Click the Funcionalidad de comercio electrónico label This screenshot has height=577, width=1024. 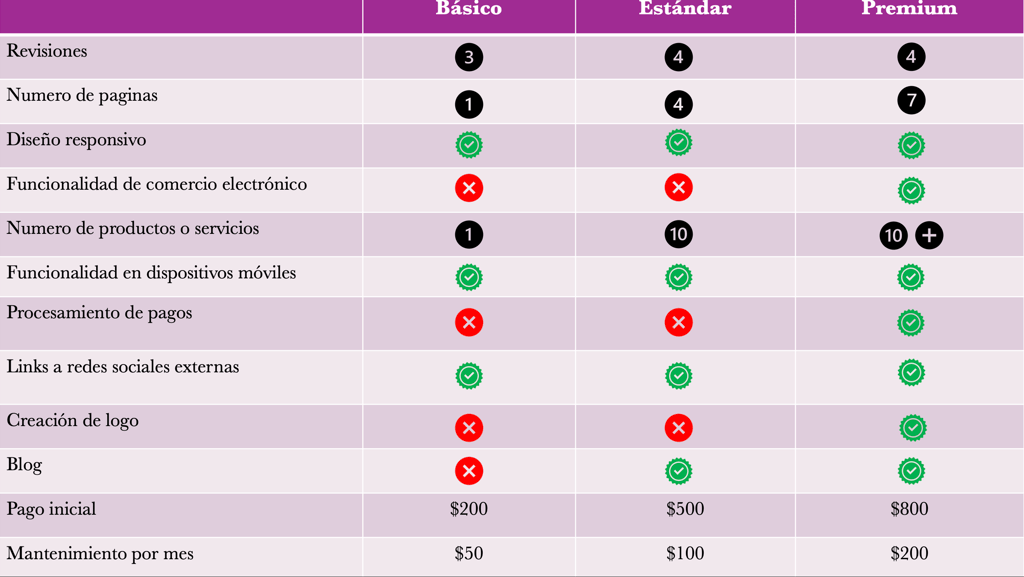[157, 184]
